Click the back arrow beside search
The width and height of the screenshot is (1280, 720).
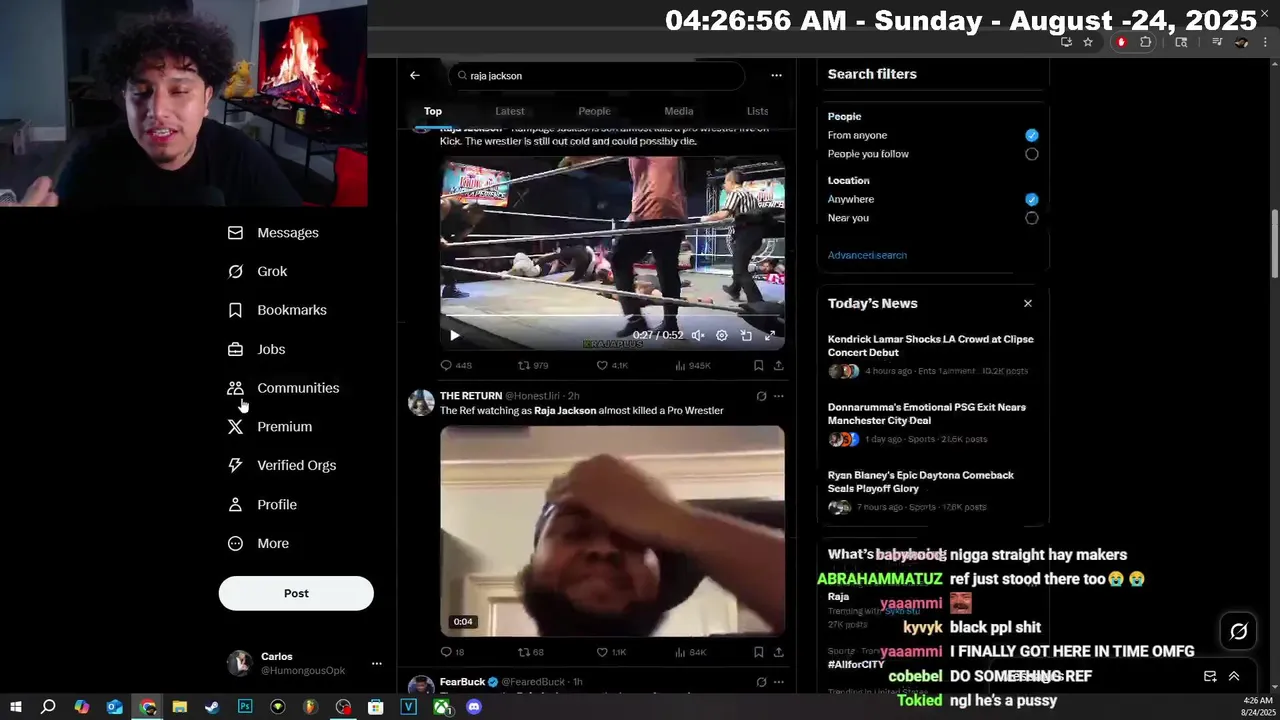pyautogui.click(x=415, y=75)
